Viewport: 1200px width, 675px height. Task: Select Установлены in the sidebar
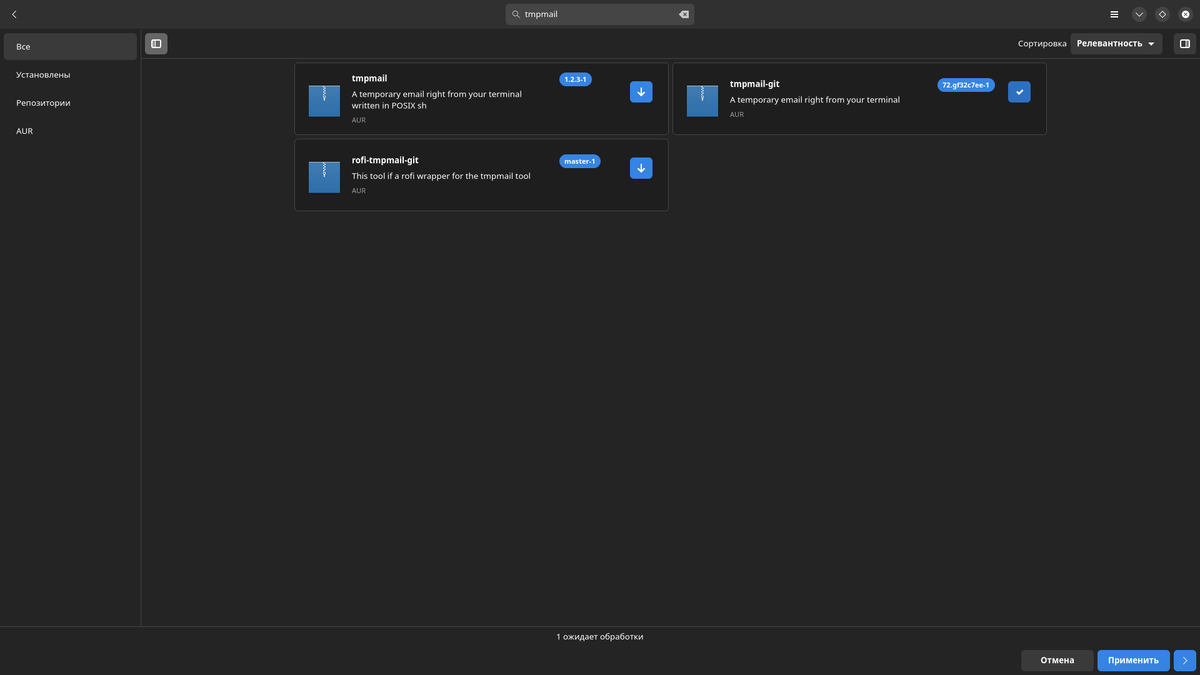click(x=42, y=73)
